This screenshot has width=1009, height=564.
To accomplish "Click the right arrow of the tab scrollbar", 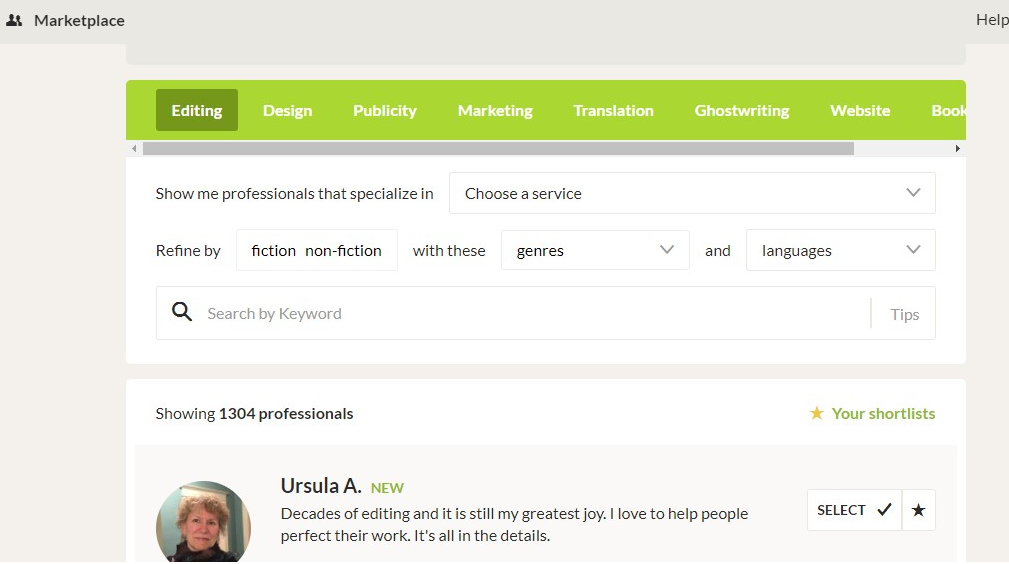I will point(957,149).
